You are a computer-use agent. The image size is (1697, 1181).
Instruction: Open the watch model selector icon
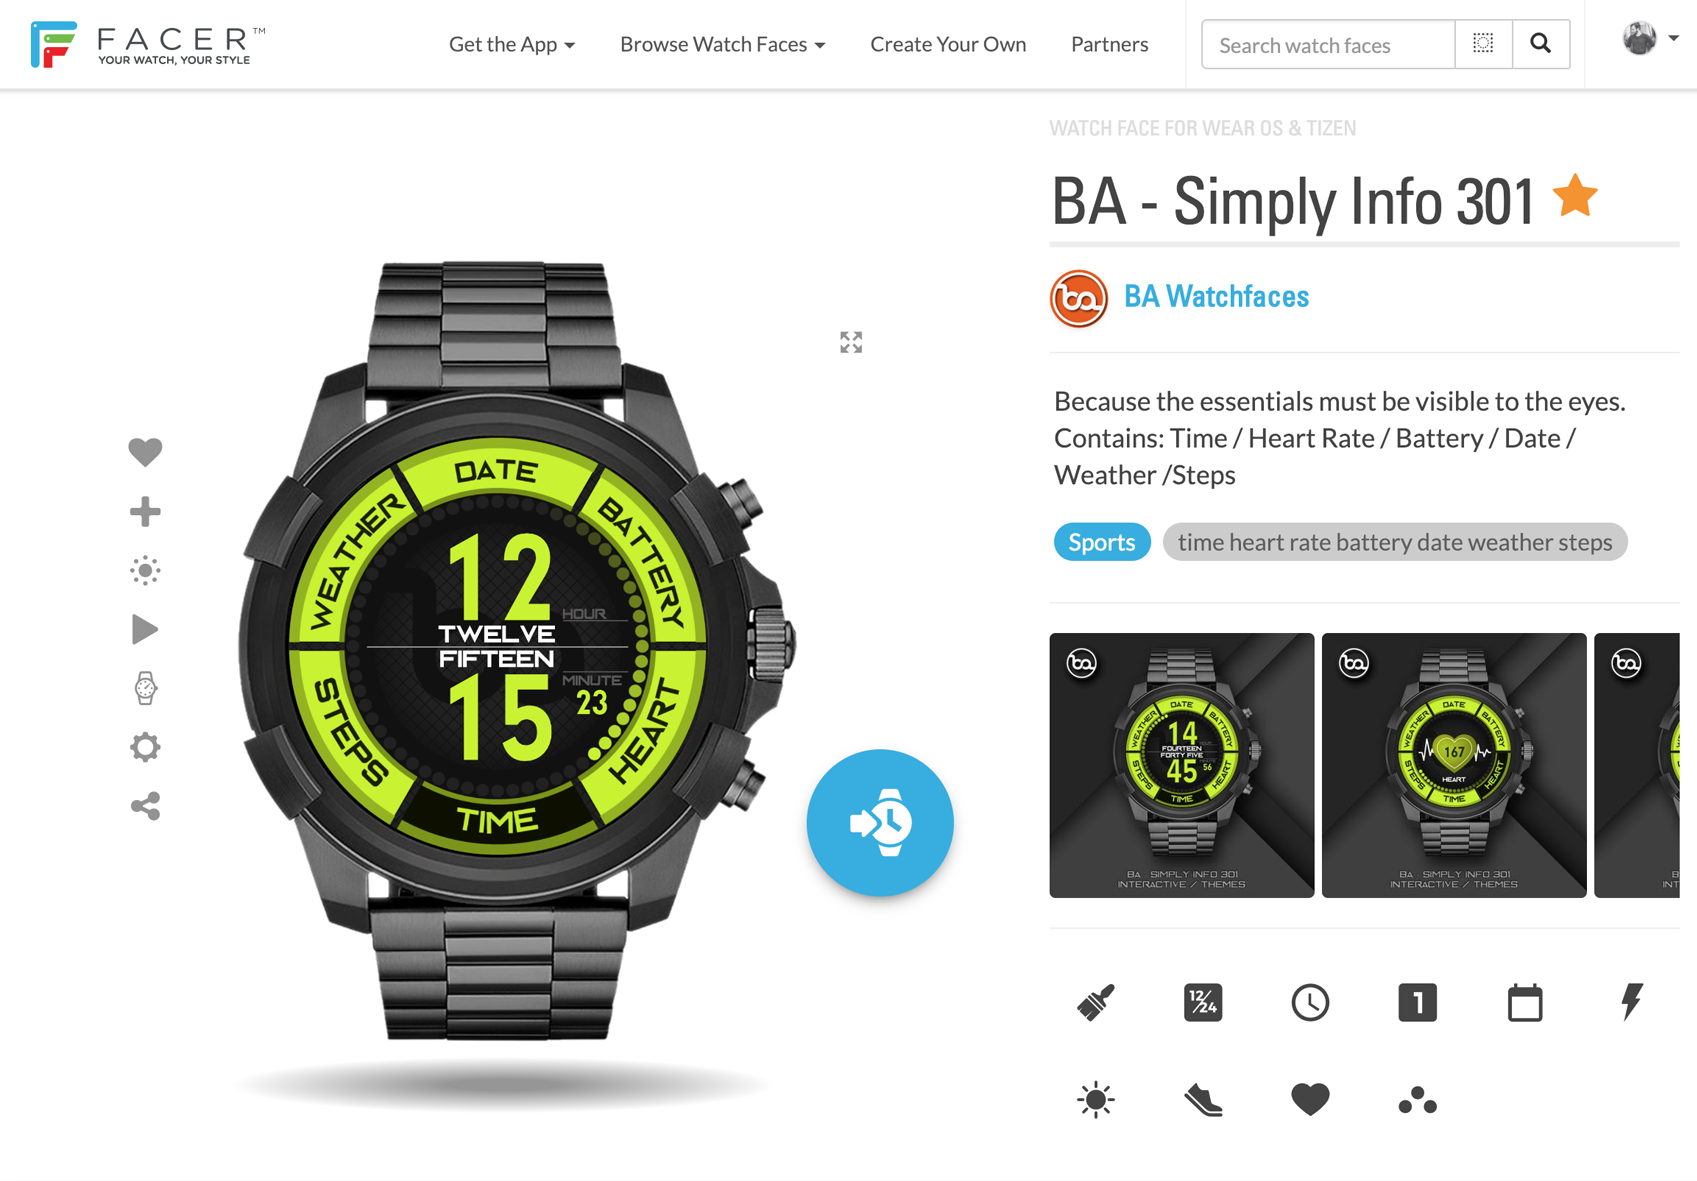click(x=145, y=688)
